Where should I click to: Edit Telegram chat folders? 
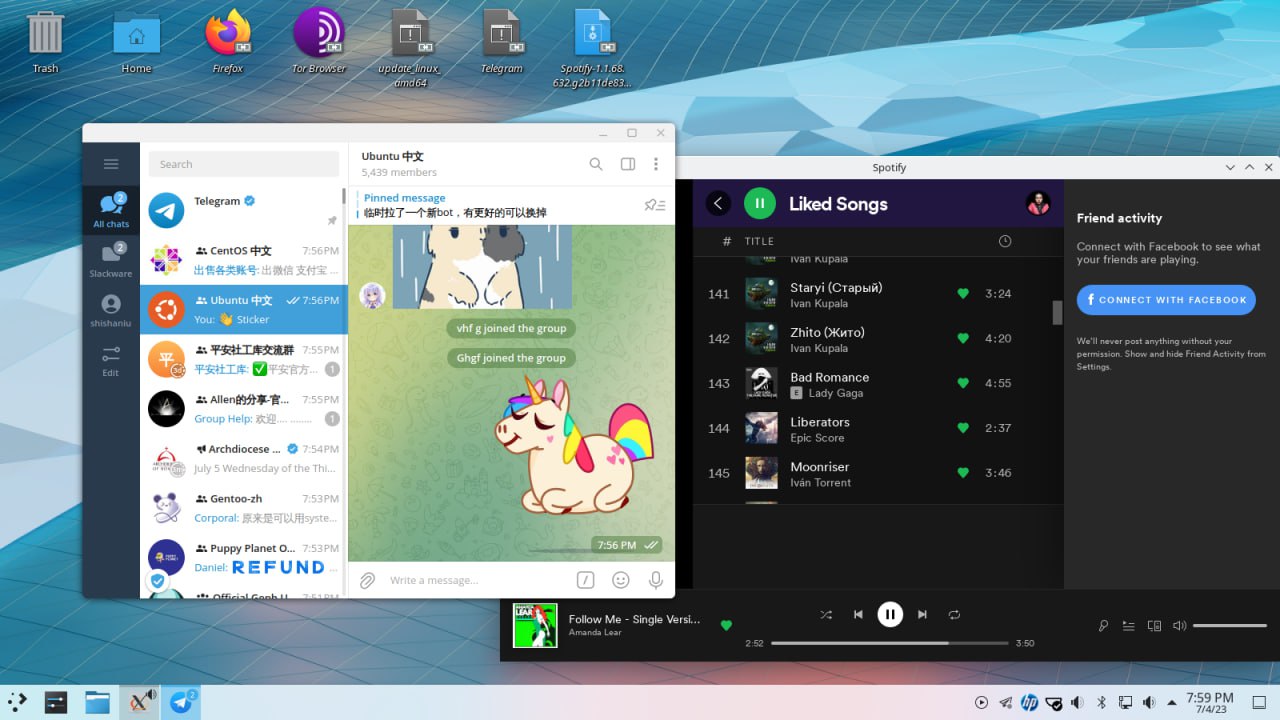[x=111, y=360]
